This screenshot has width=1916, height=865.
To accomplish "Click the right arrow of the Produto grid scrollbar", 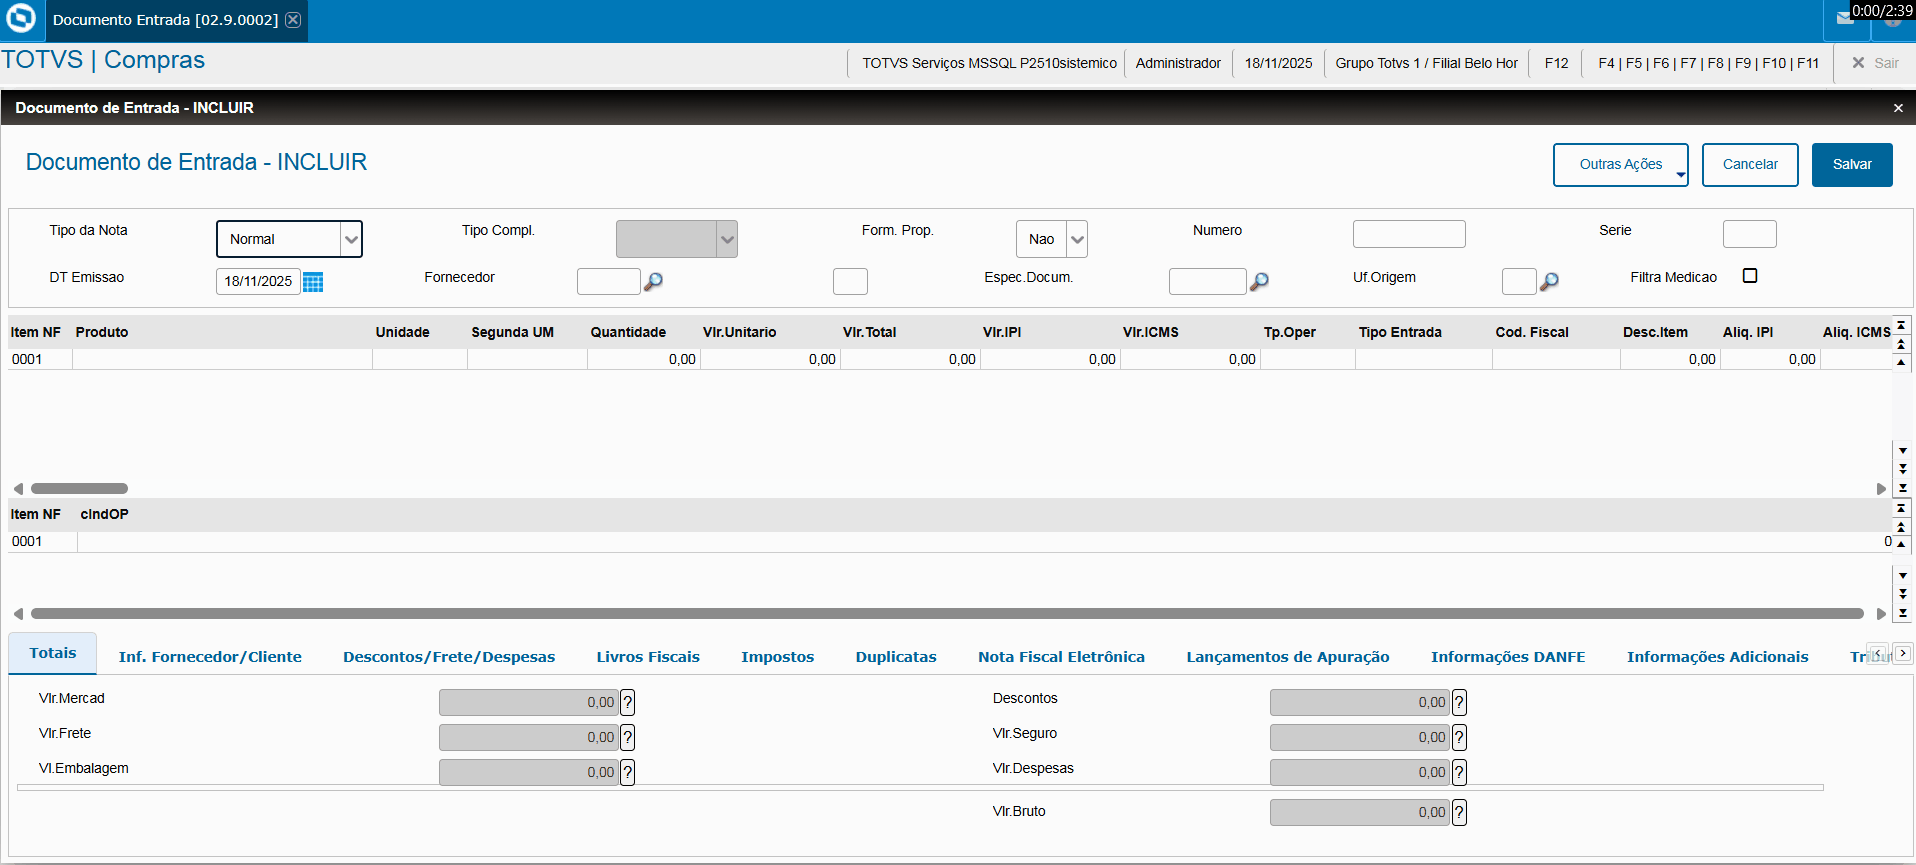I will click(1881, 489).
